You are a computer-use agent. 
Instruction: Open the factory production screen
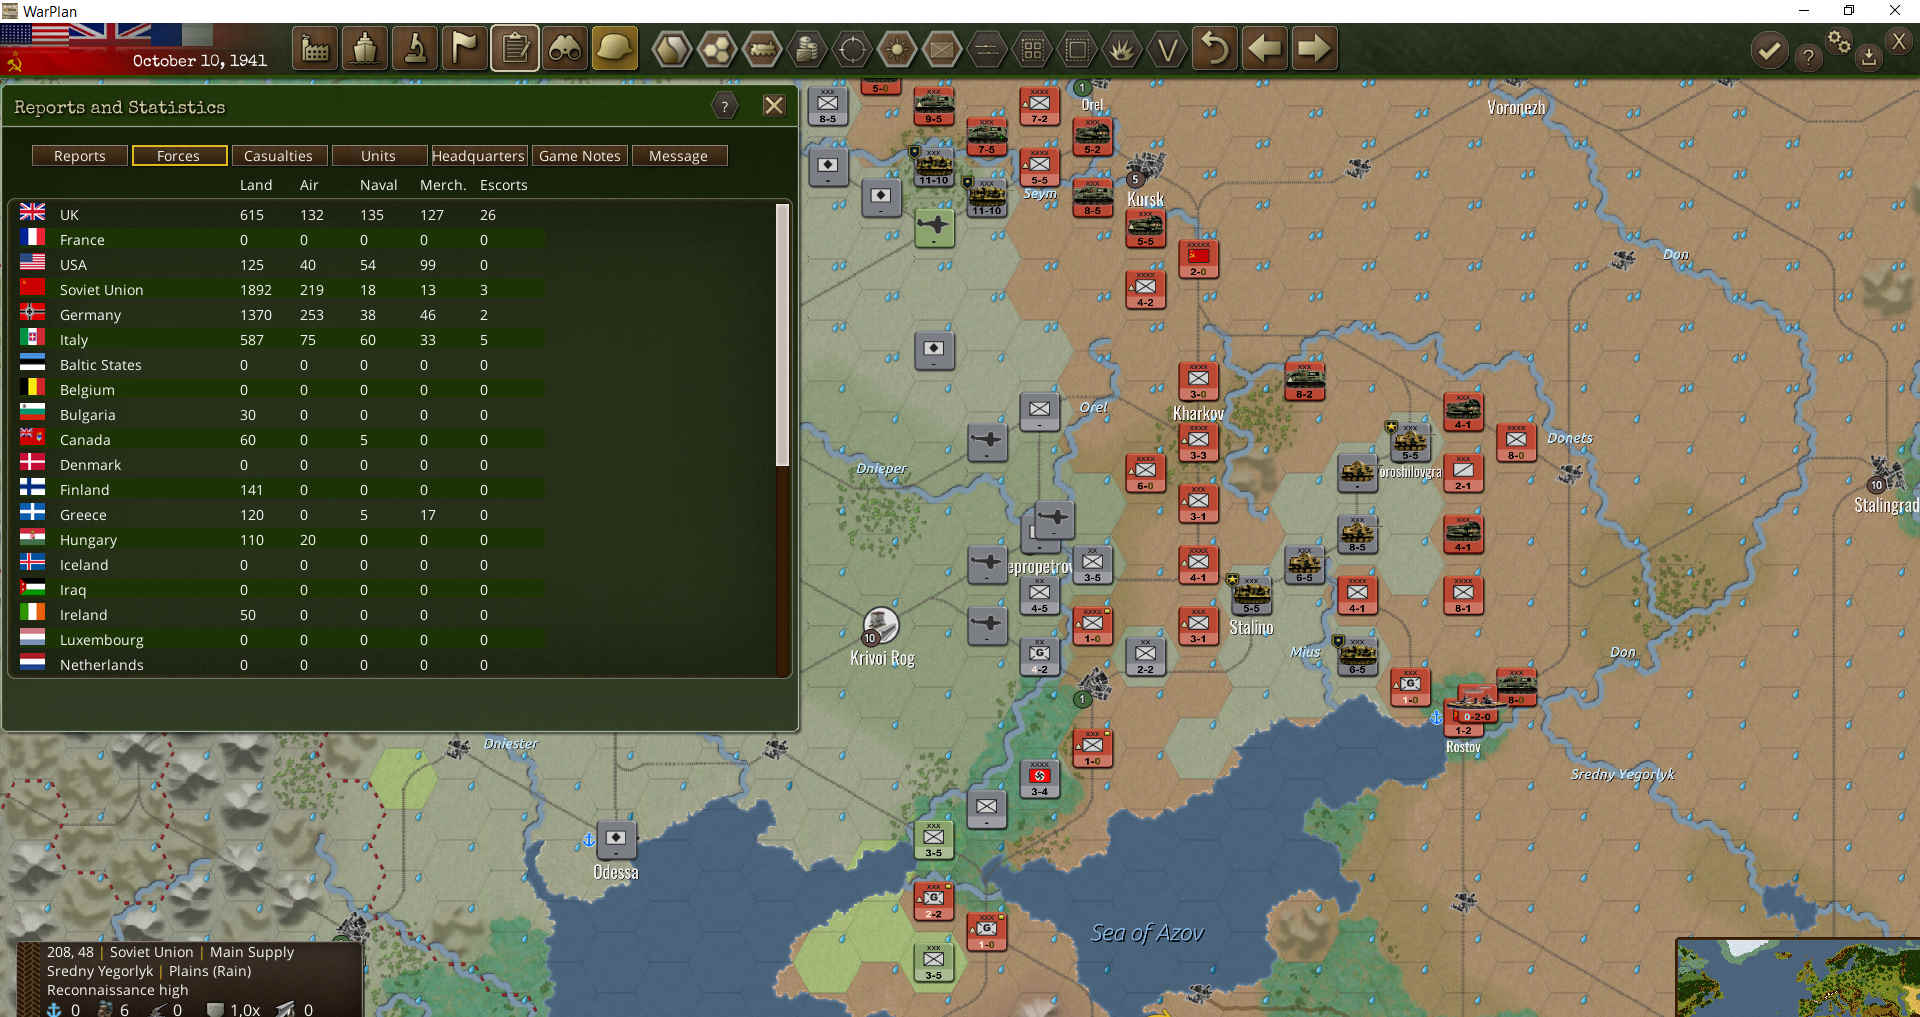tap(315, 48)
